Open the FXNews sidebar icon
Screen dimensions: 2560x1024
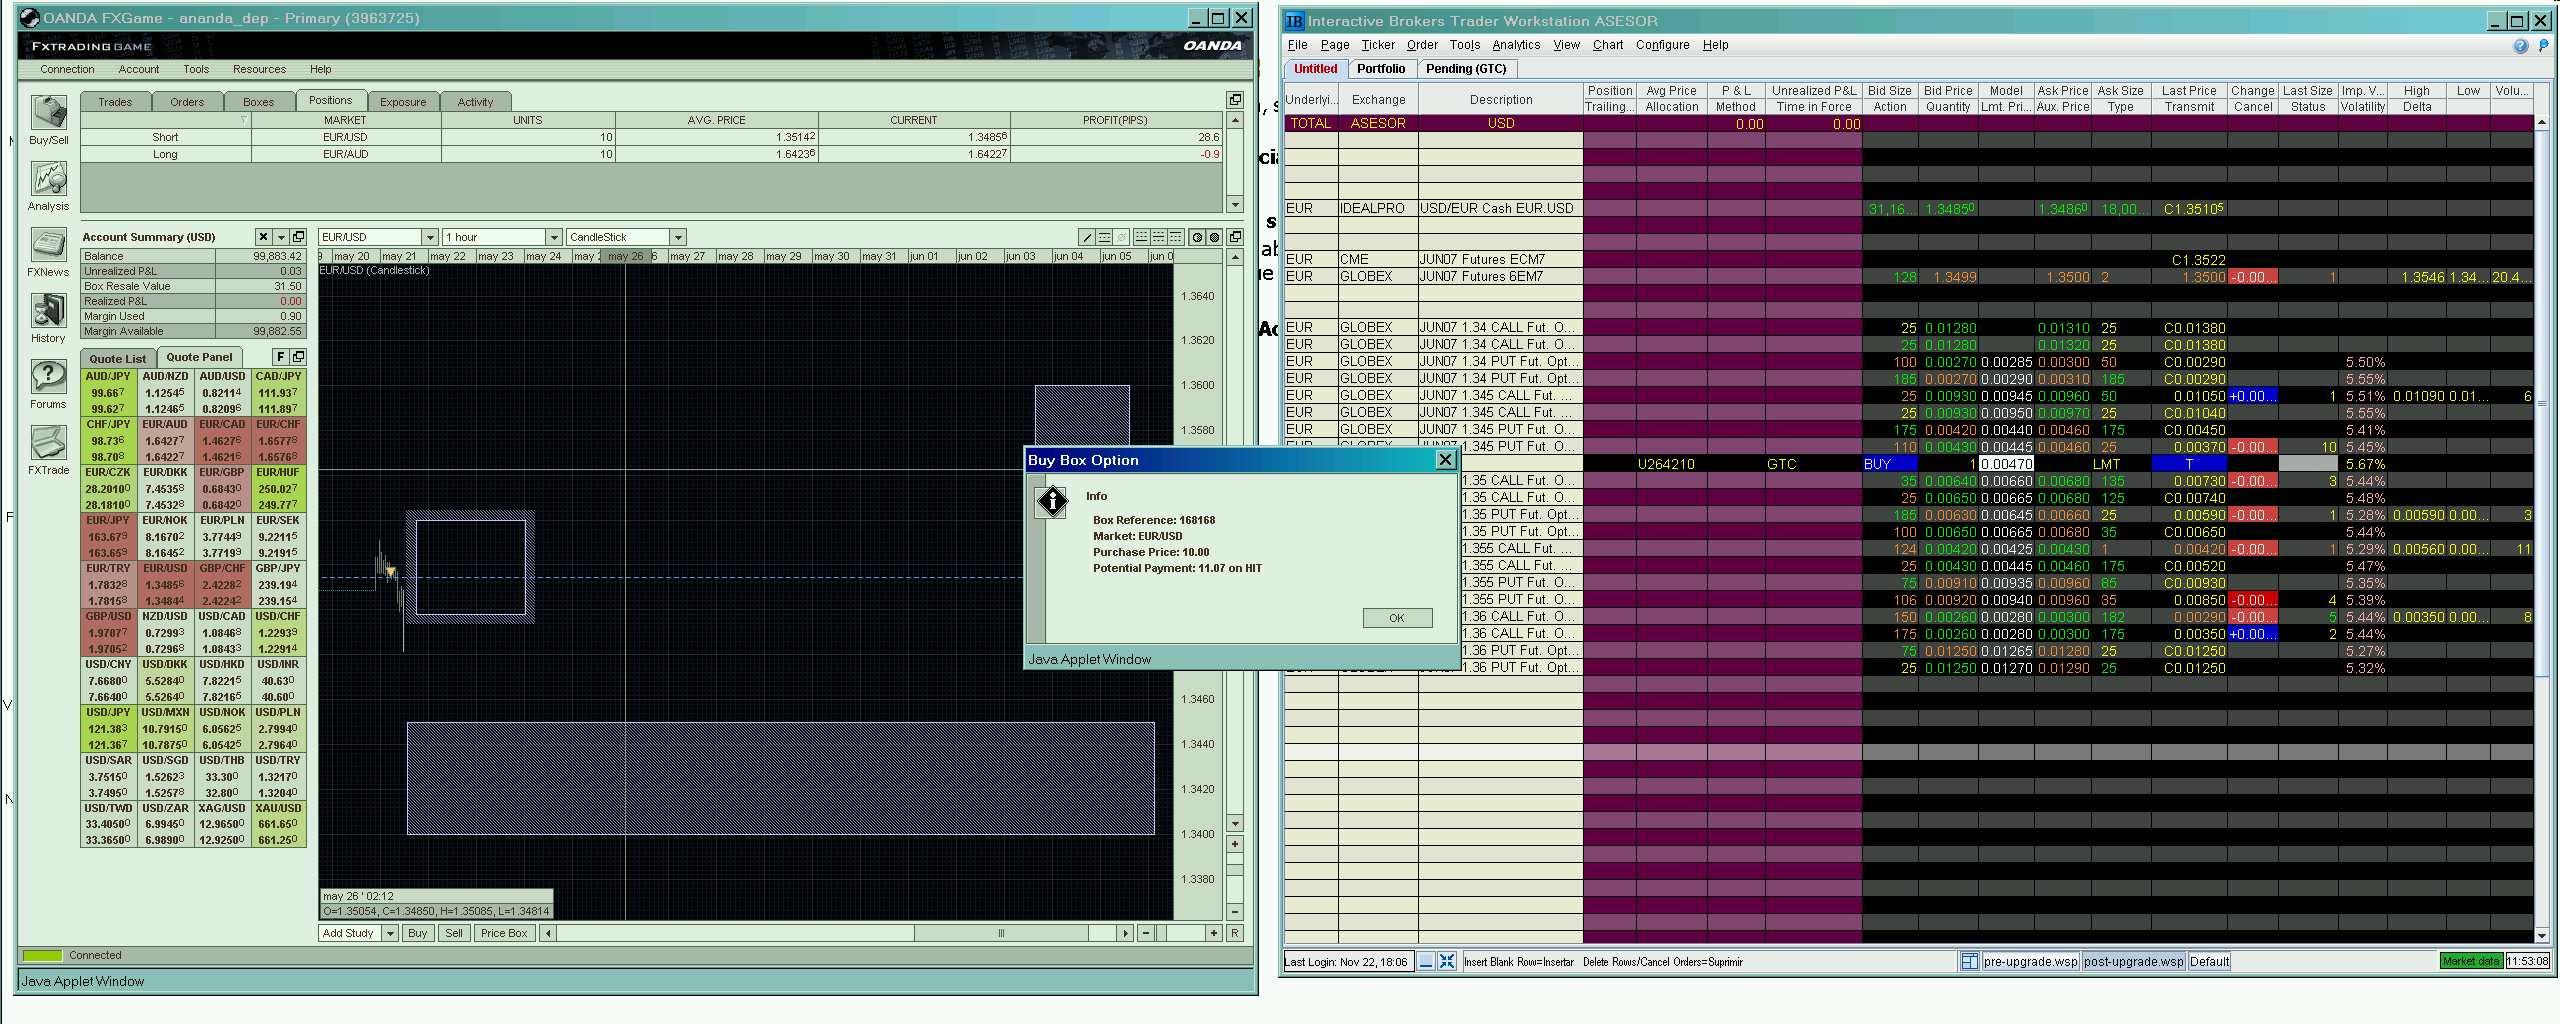click(48, 246)
